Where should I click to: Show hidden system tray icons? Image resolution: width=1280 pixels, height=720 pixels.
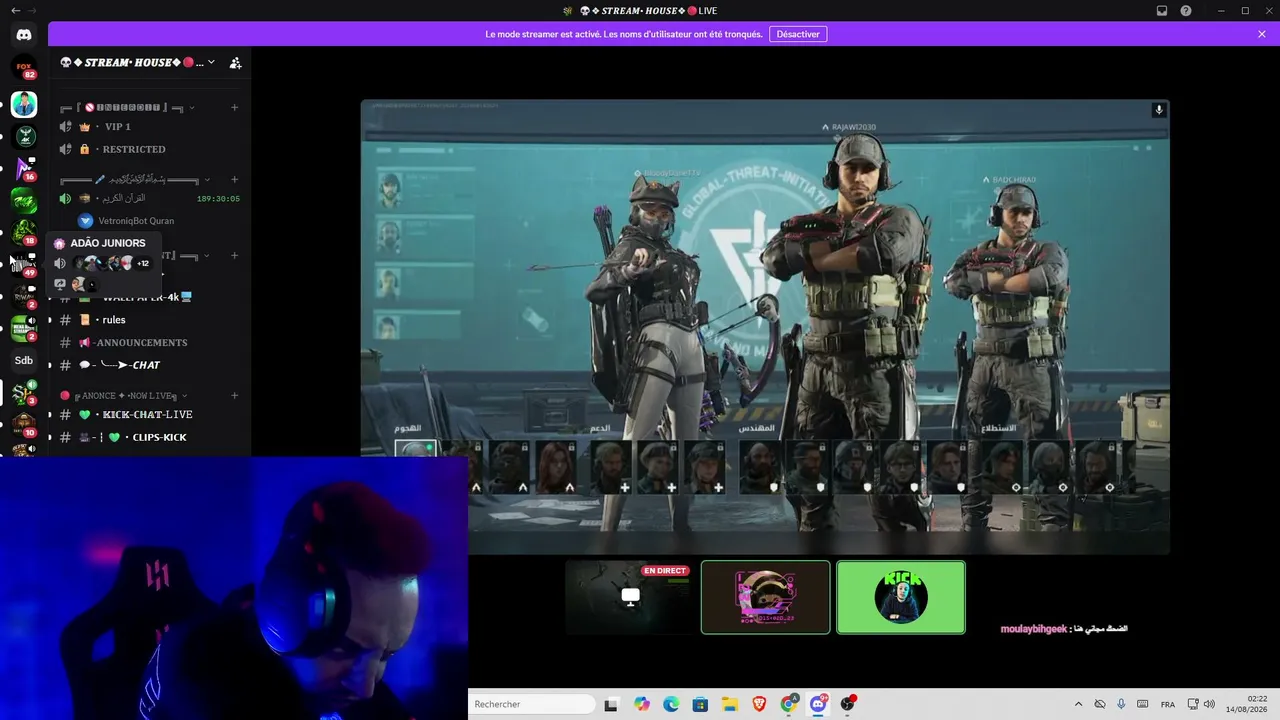tap(1078, 704)
